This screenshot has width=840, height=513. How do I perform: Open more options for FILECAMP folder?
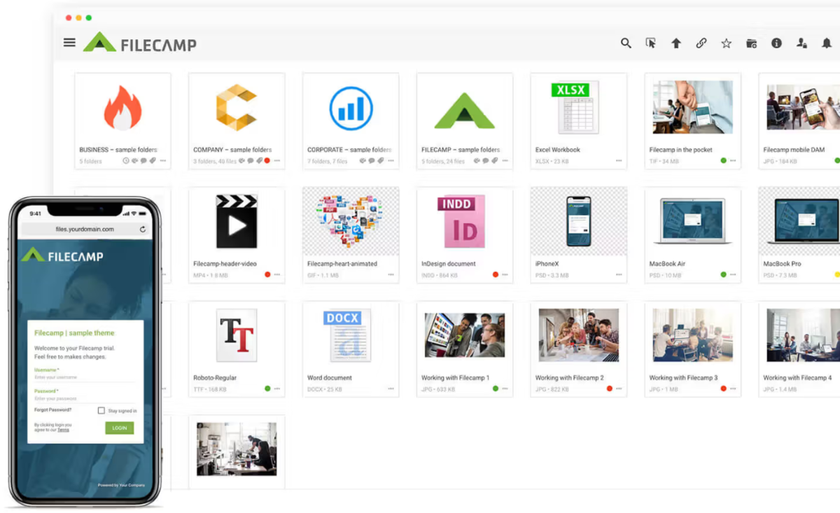[x=505, y=161]
